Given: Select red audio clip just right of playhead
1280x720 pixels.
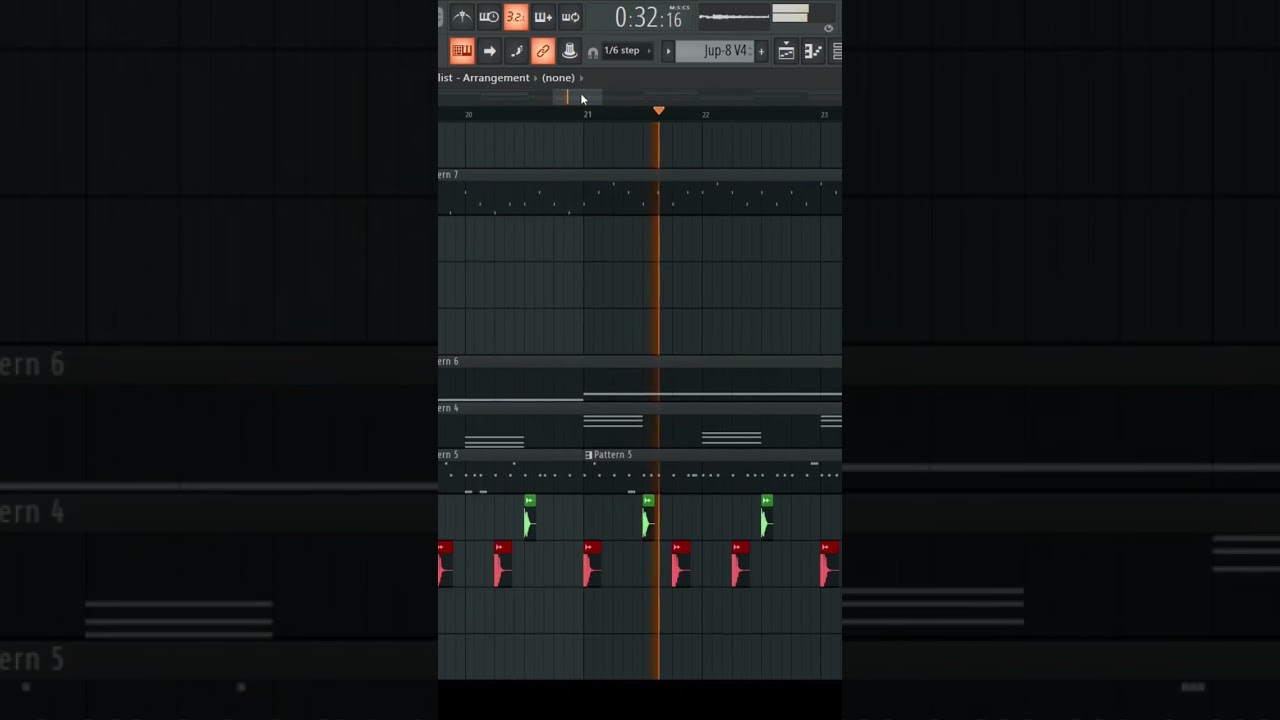Looking at the screenshot, I should [x=680, y=564].
